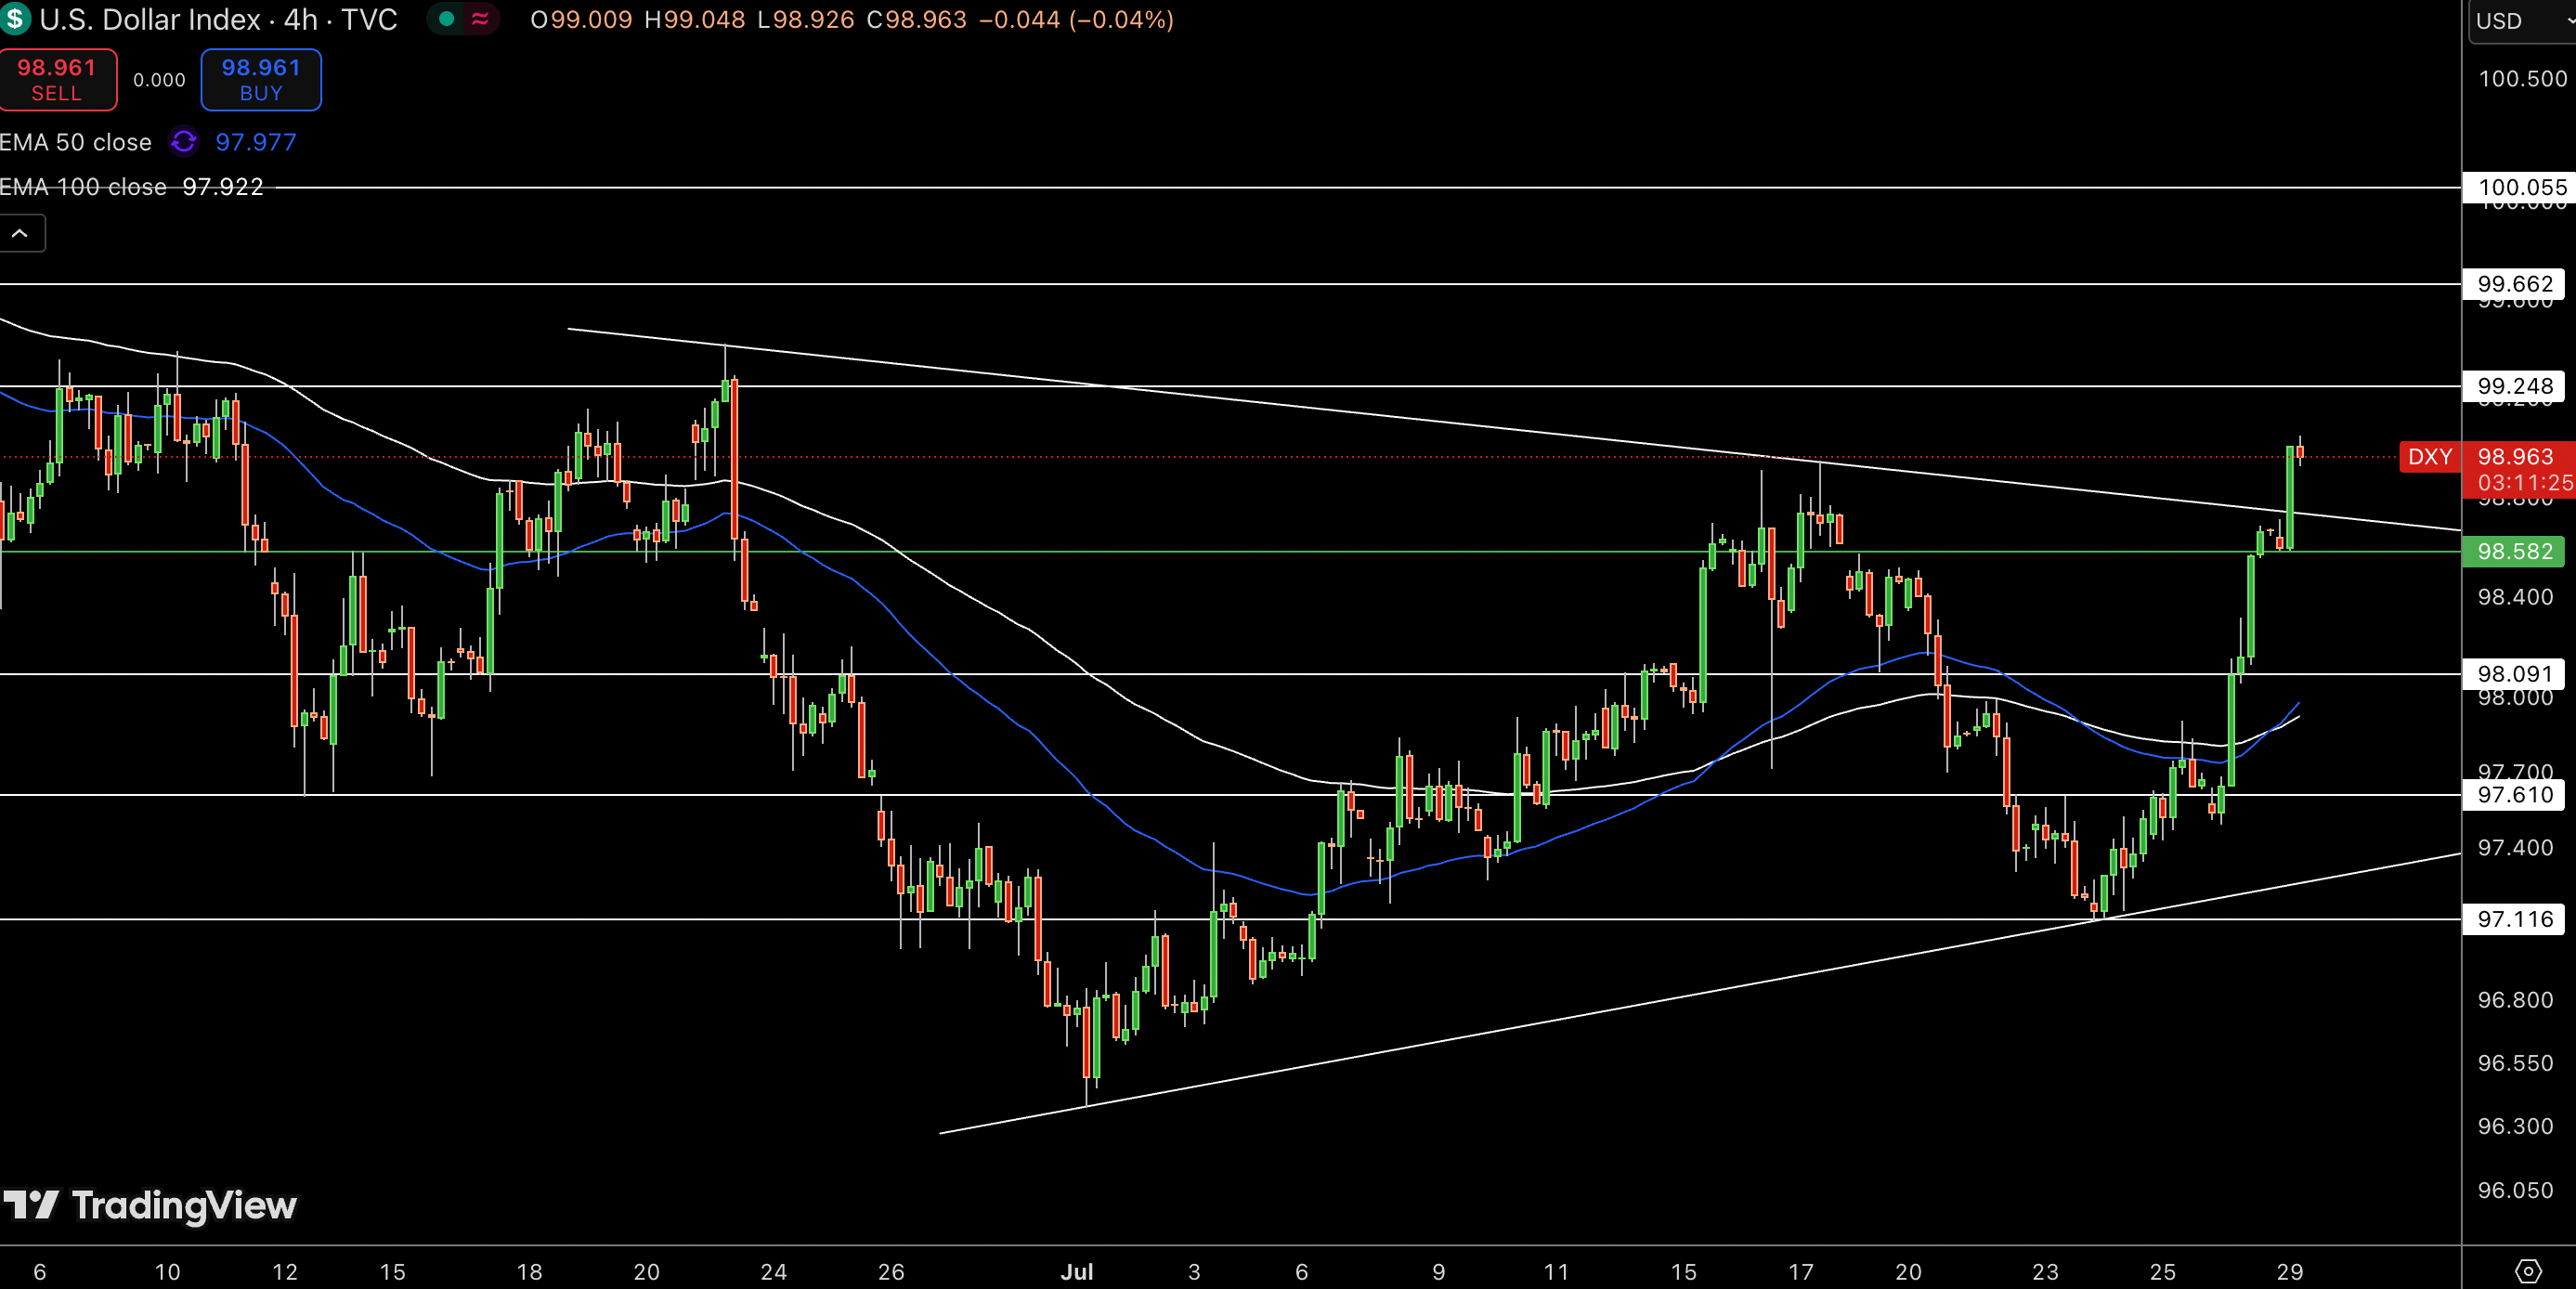The height and width of the screenshot is (1289, 2576).
Task: Click the spread value 0.000
Action: [x=159, y=80]
